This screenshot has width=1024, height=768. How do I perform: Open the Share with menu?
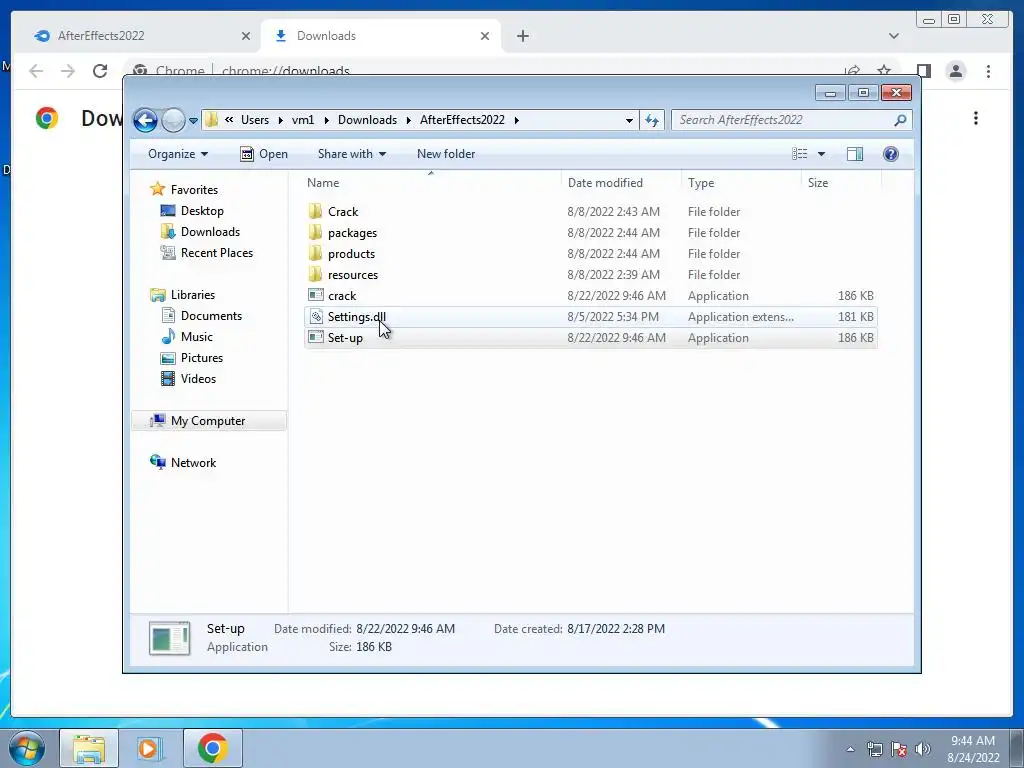click(x=351, y=154)
